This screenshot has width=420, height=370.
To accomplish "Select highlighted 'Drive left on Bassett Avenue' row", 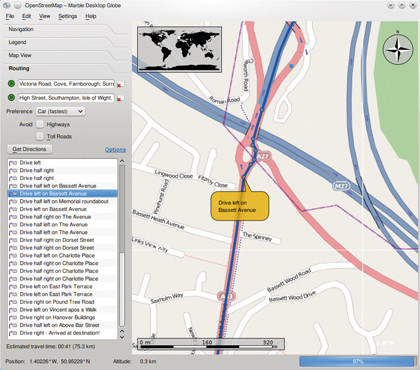I will [x=63, y=193].
